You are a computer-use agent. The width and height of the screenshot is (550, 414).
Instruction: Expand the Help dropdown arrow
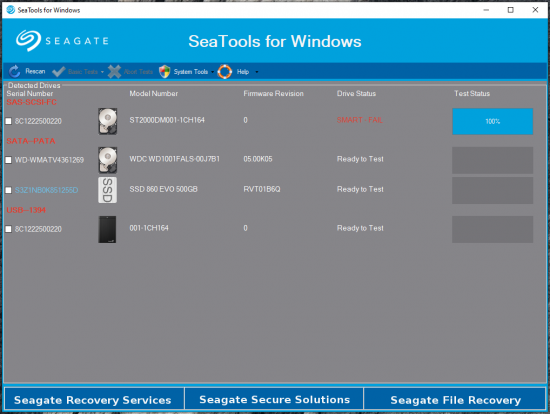pos(256,72)
